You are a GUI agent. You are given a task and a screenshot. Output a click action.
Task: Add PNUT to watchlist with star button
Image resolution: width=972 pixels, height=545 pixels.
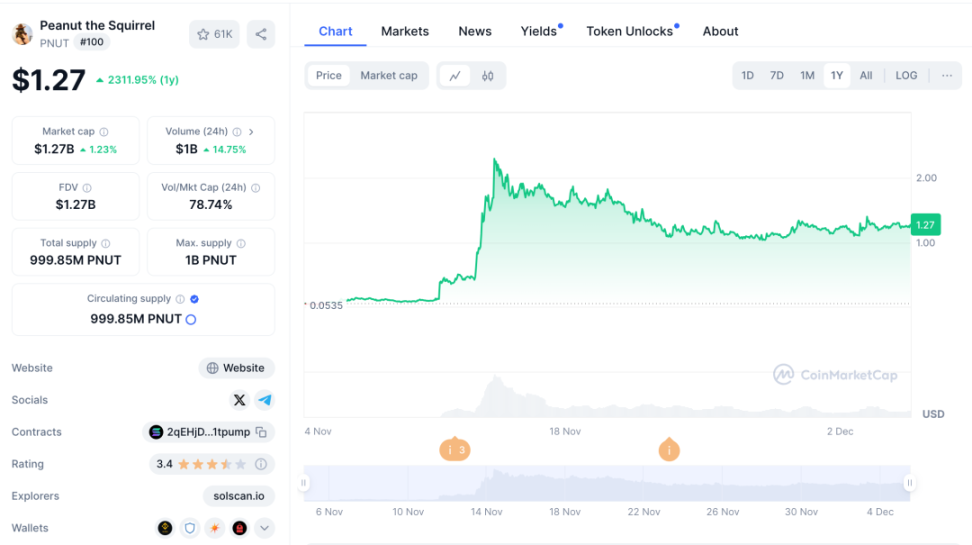pyautogui.click(x=214, y=34)
